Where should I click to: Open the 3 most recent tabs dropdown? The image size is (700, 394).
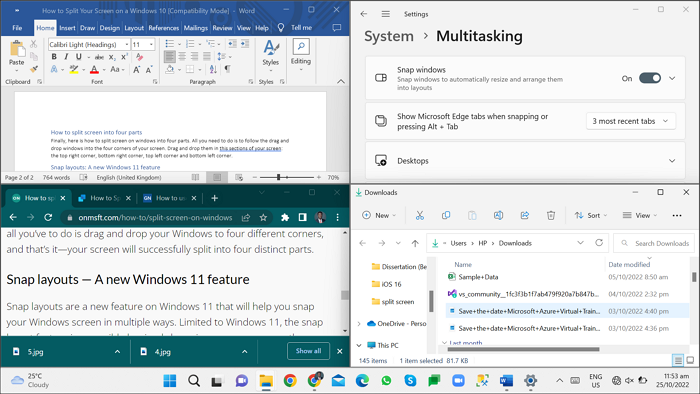pos(631,121)
